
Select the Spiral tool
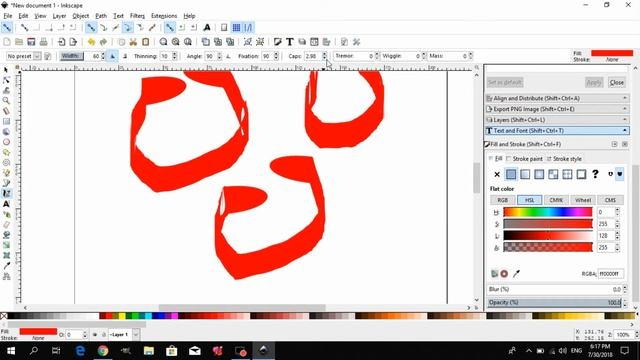pos(6,162)
